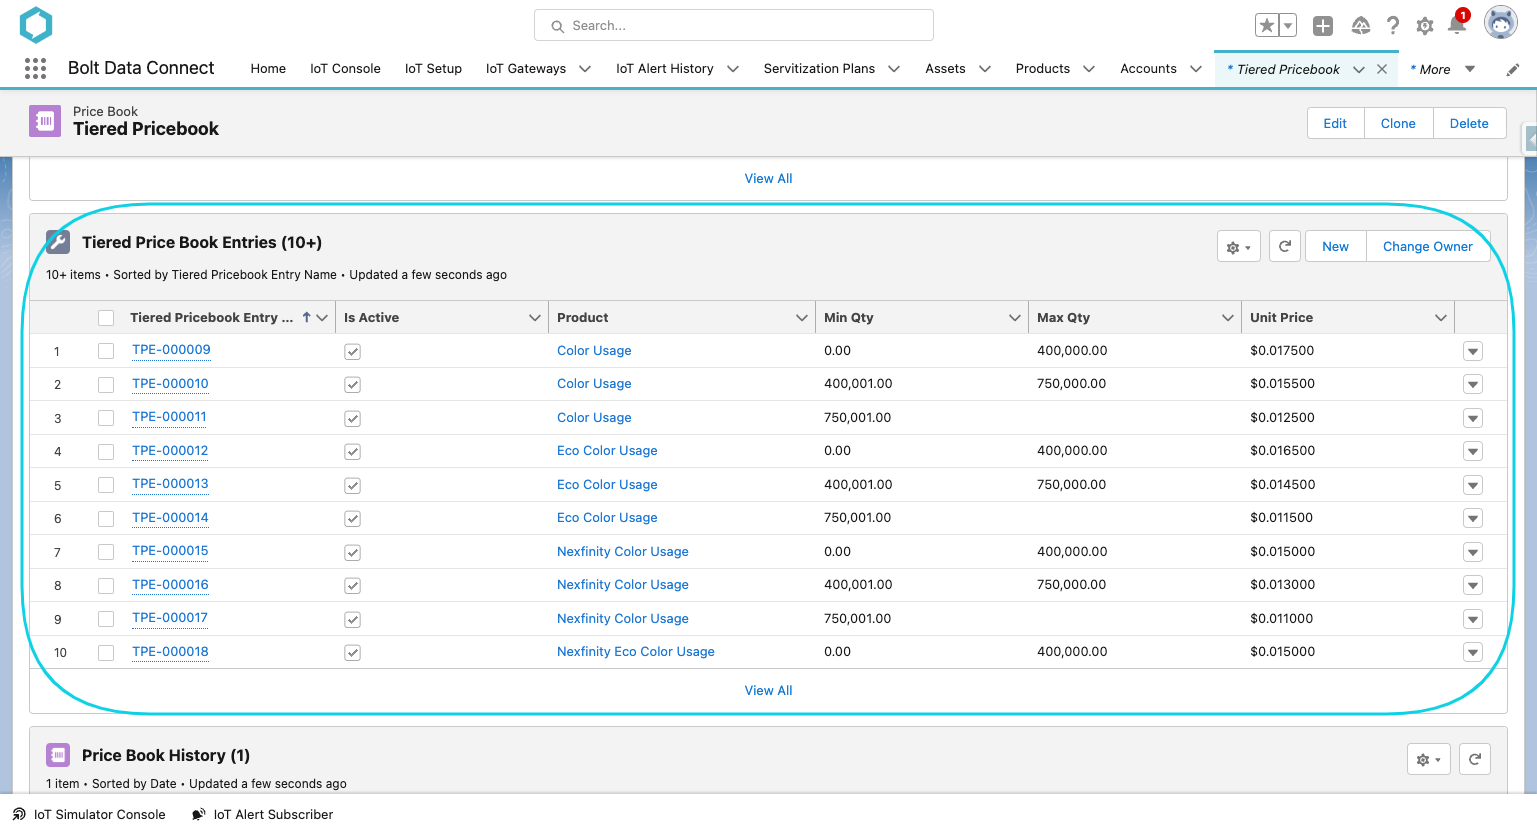Sort by Tiered Pricebook Entry name arrow

tap(306, 317)
